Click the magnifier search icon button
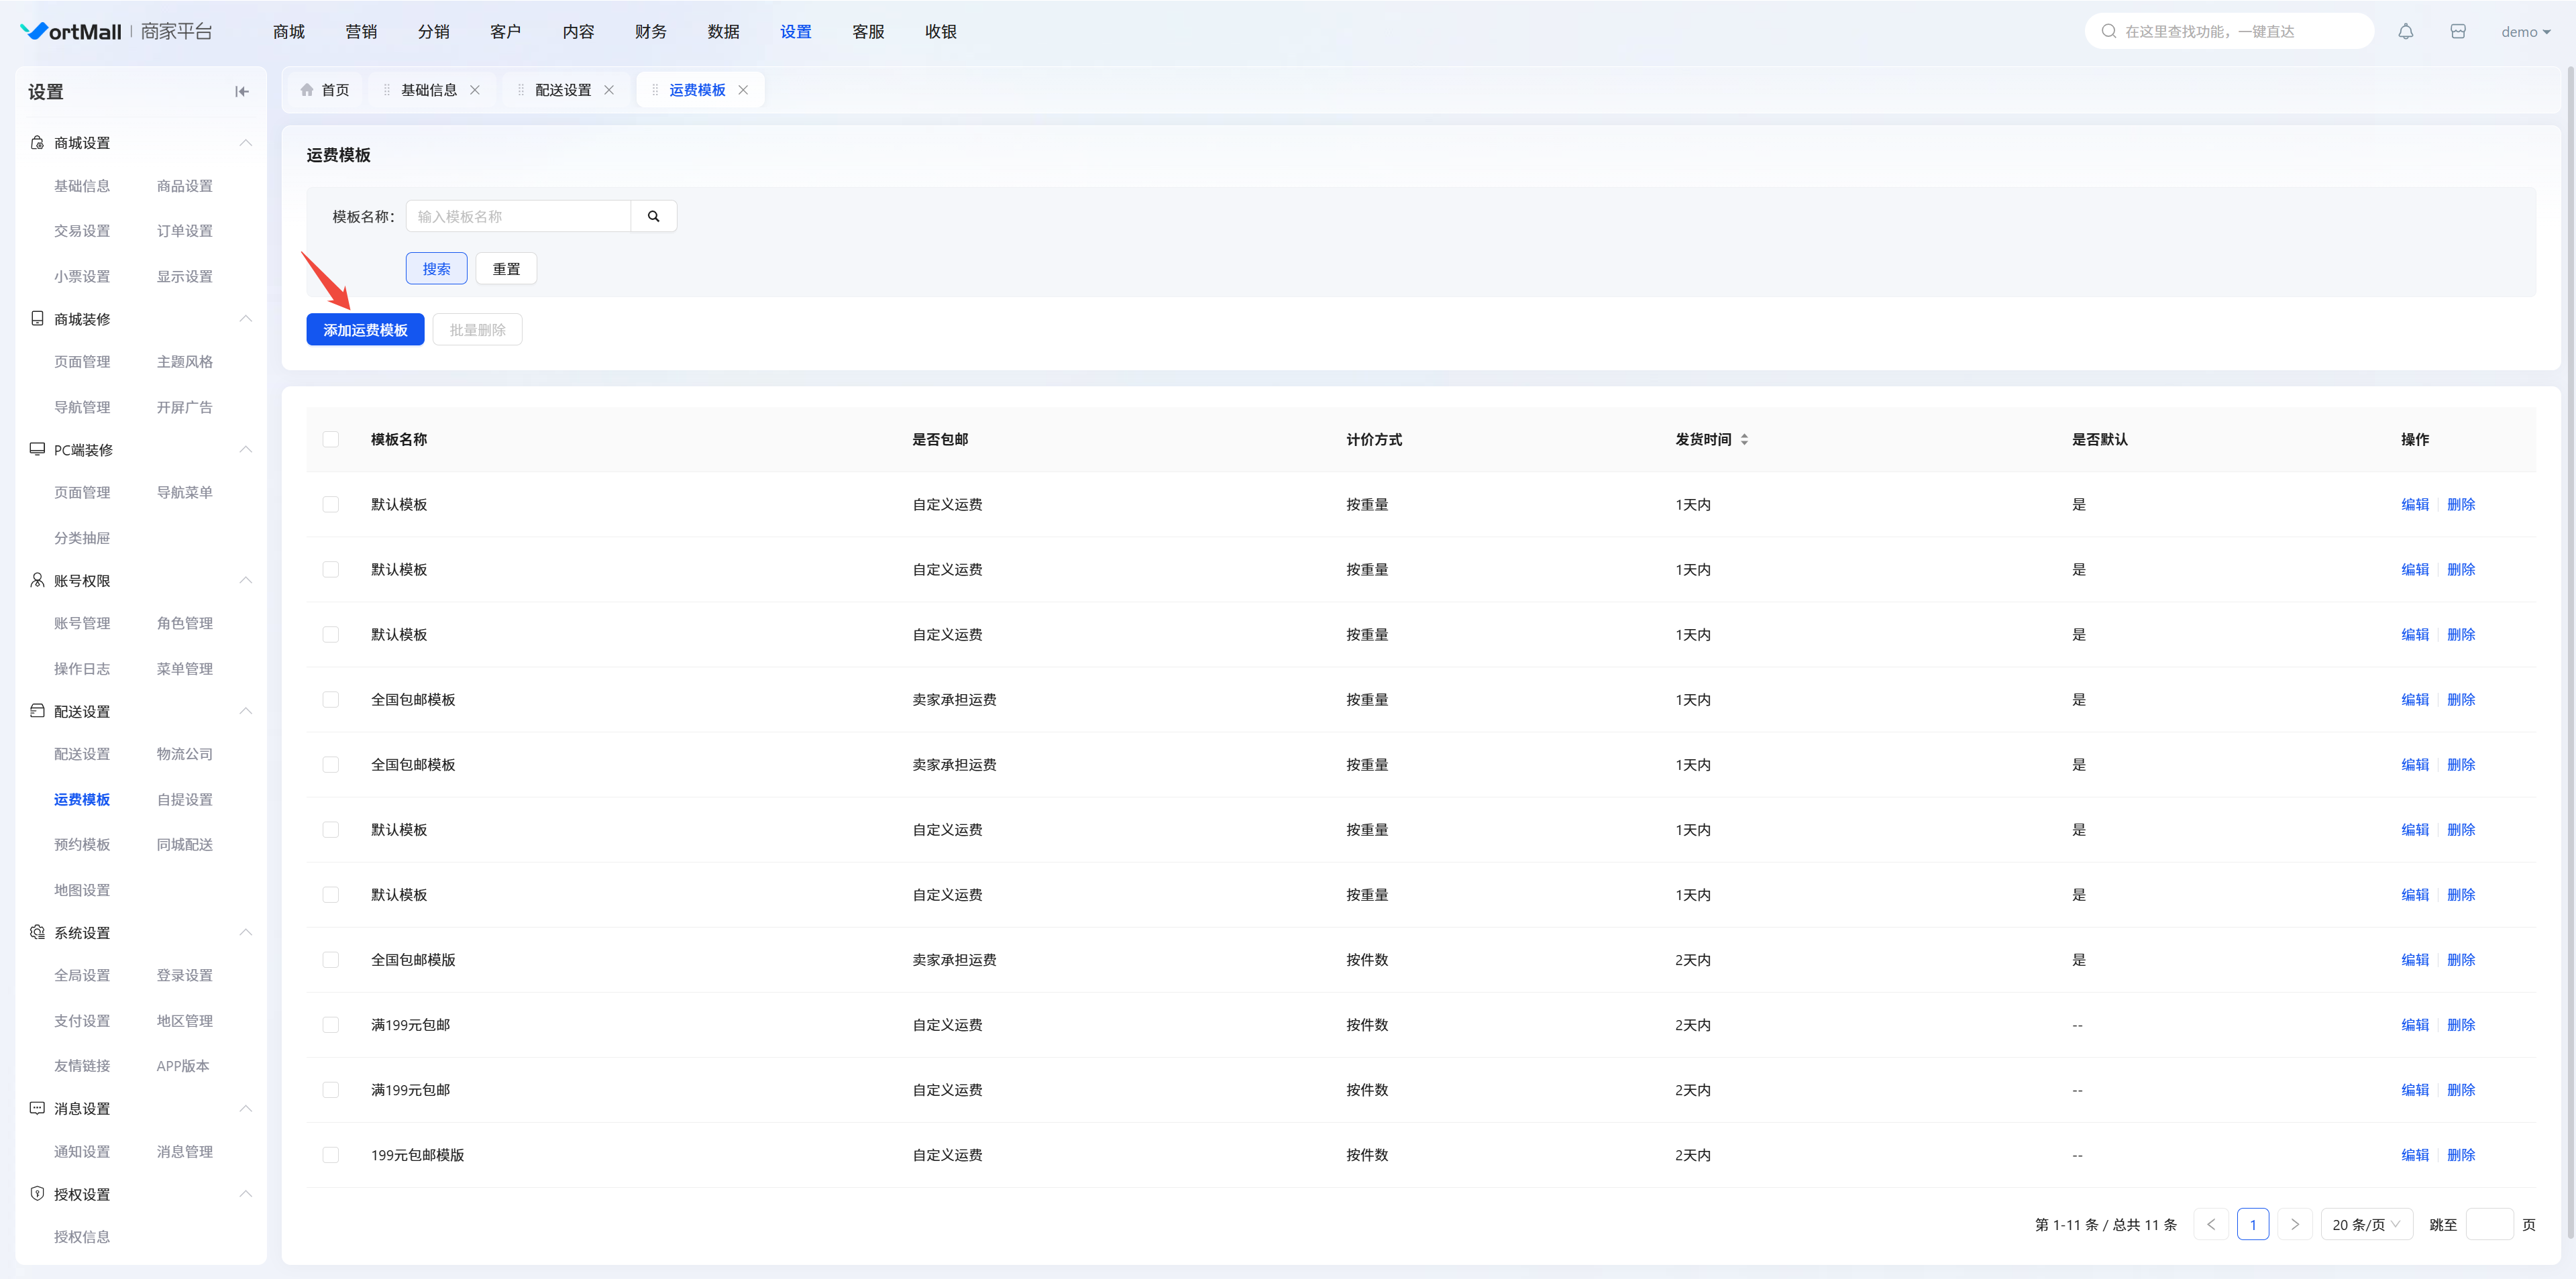 [653, 216]
